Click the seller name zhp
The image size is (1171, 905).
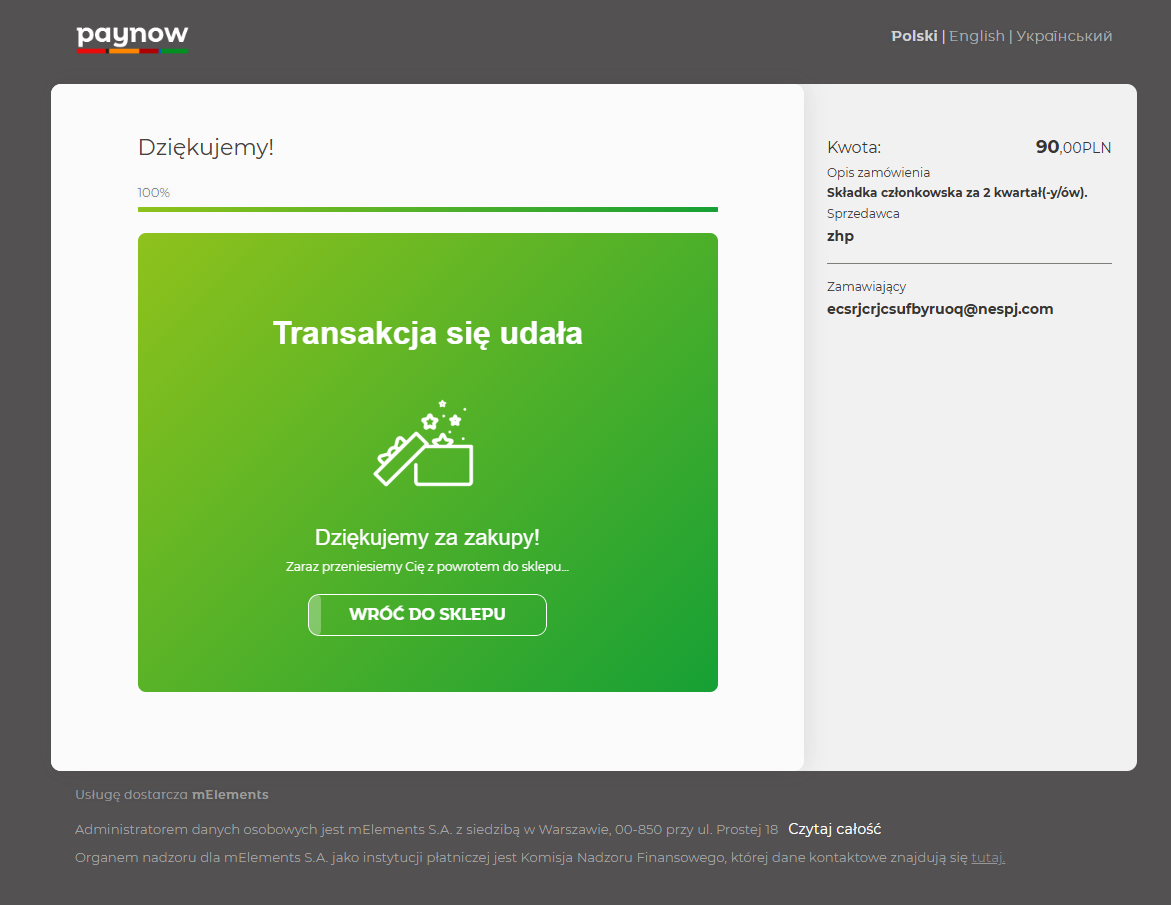click(840, 236)
